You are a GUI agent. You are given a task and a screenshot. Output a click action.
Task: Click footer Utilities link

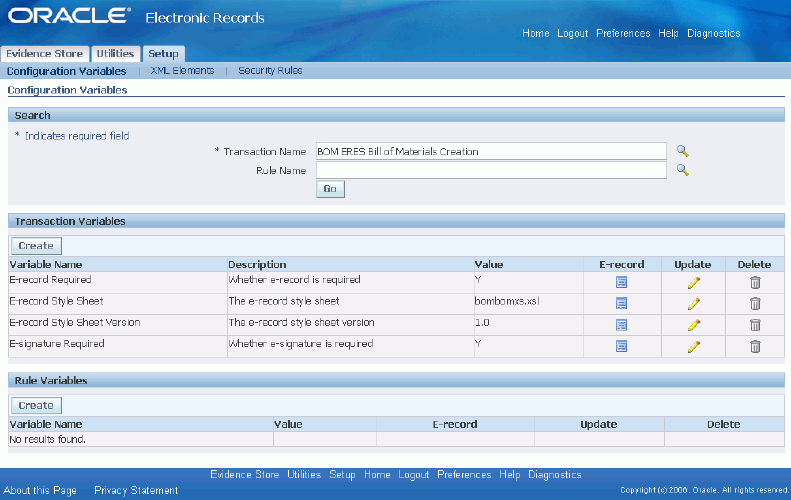304,474
